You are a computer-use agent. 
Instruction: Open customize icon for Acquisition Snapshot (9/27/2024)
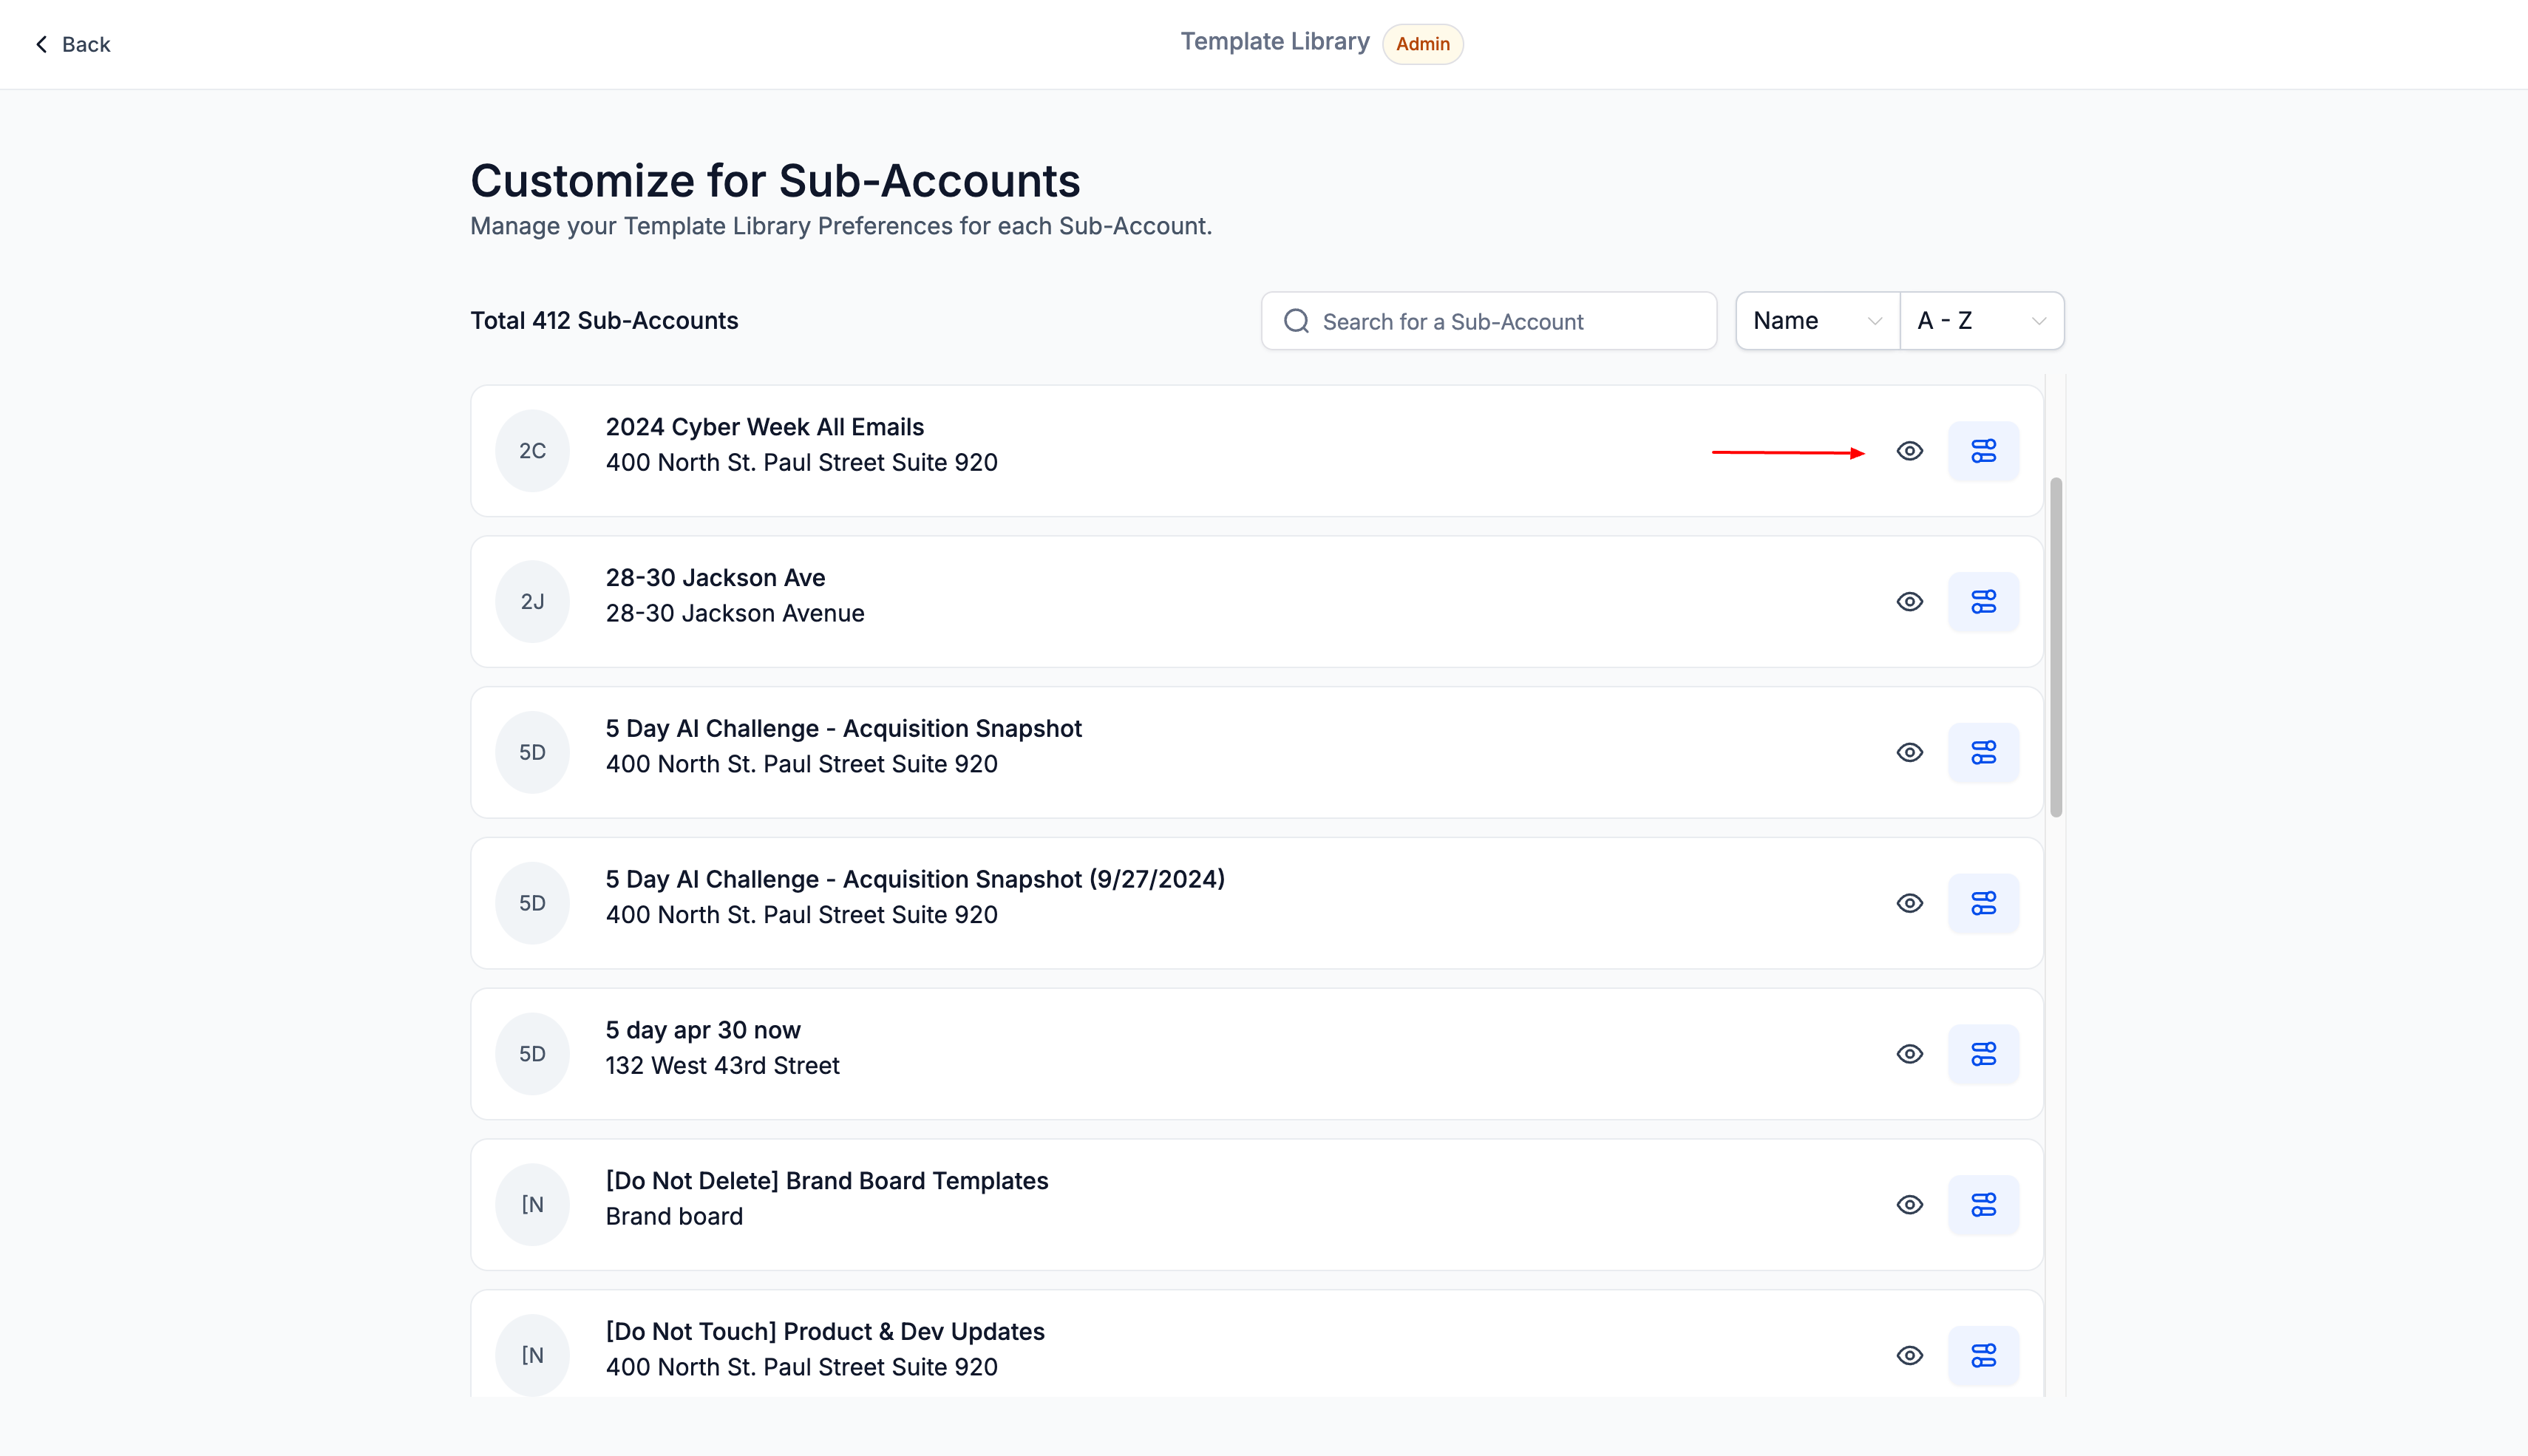point(1983,904)
